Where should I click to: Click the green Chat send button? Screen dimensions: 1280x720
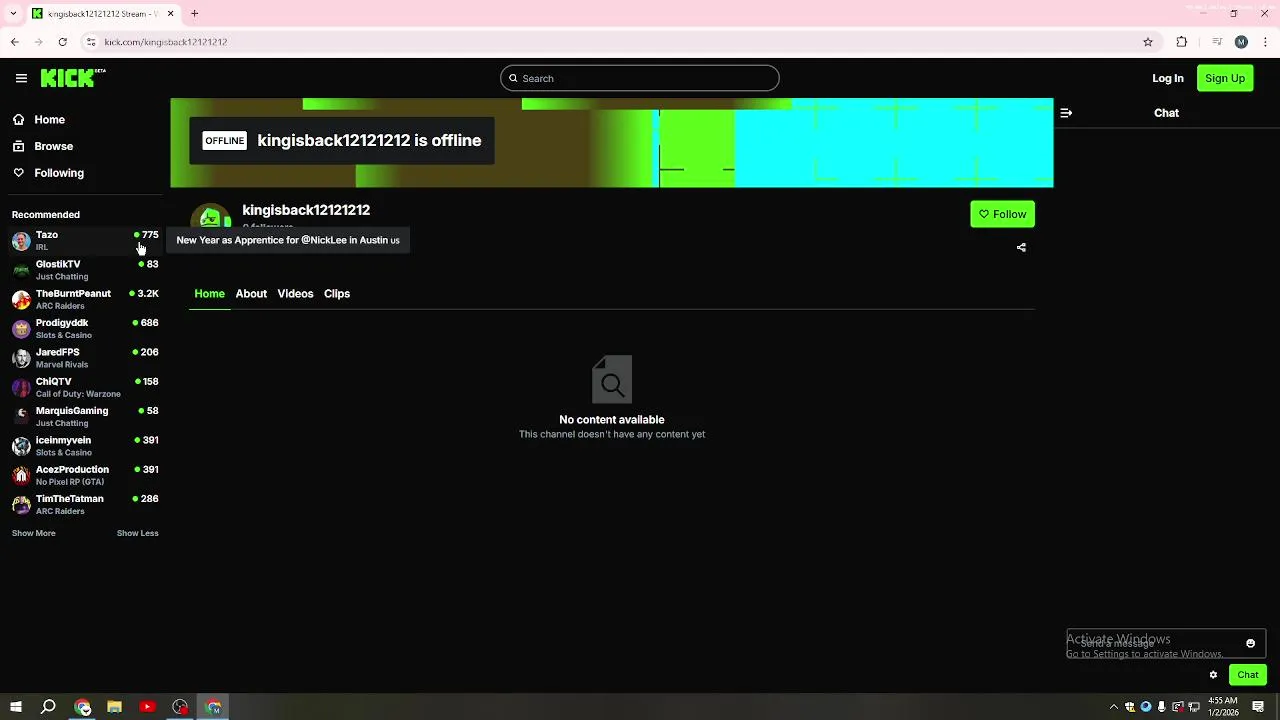point(1247,675)
